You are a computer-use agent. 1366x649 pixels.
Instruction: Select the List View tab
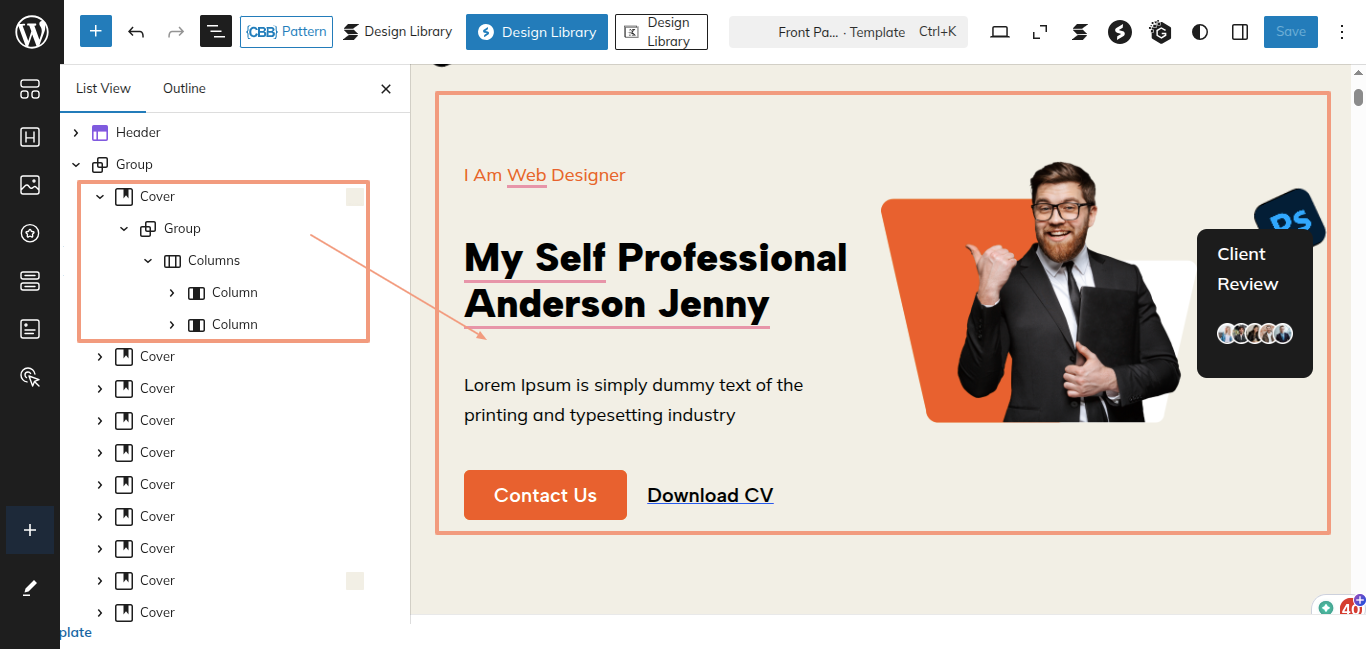[x=103, y=88]
